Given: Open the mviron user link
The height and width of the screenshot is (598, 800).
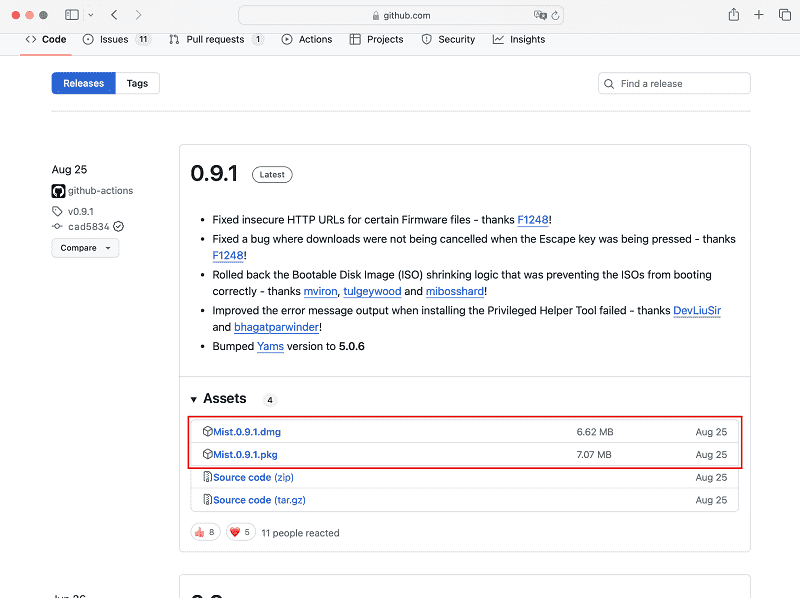Looking at the screenshot, I should (320, 291).
